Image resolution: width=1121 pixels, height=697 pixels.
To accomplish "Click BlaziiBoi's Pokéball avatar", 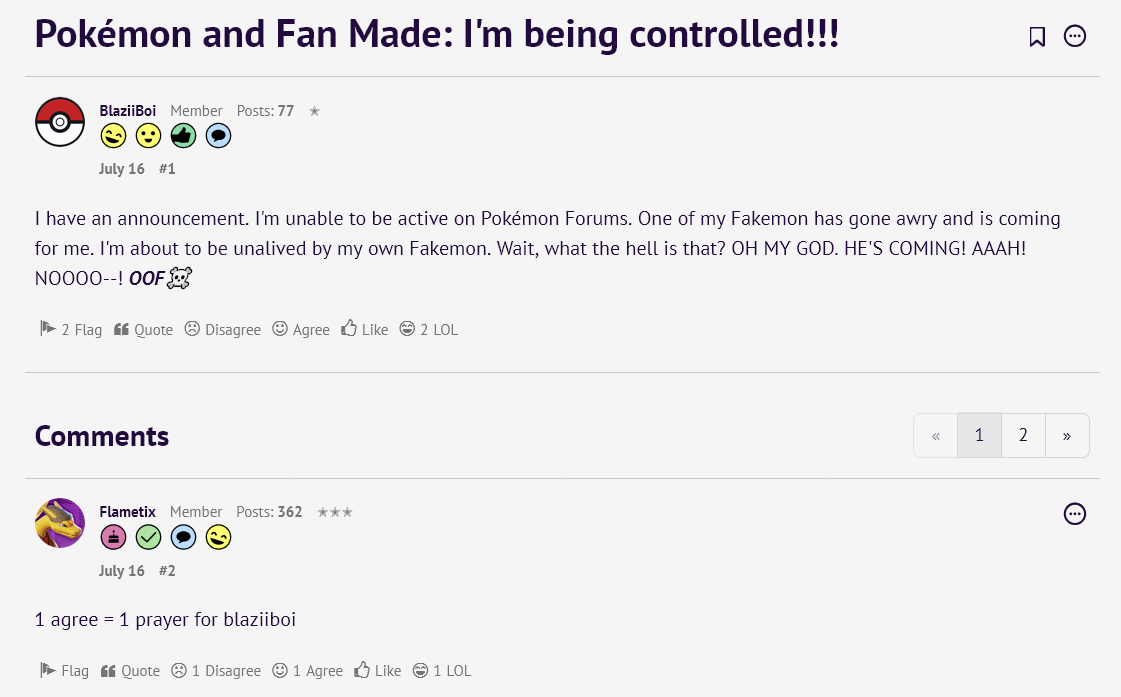I will (x=60, y=122).
